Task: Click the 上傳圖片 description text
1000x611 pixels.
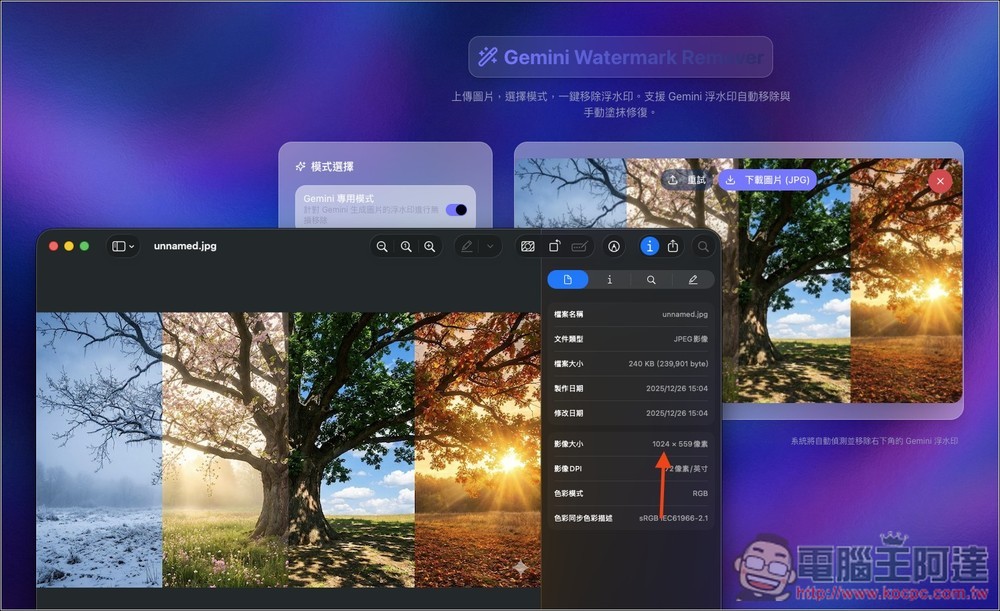Action: click(x=621, y=104)
